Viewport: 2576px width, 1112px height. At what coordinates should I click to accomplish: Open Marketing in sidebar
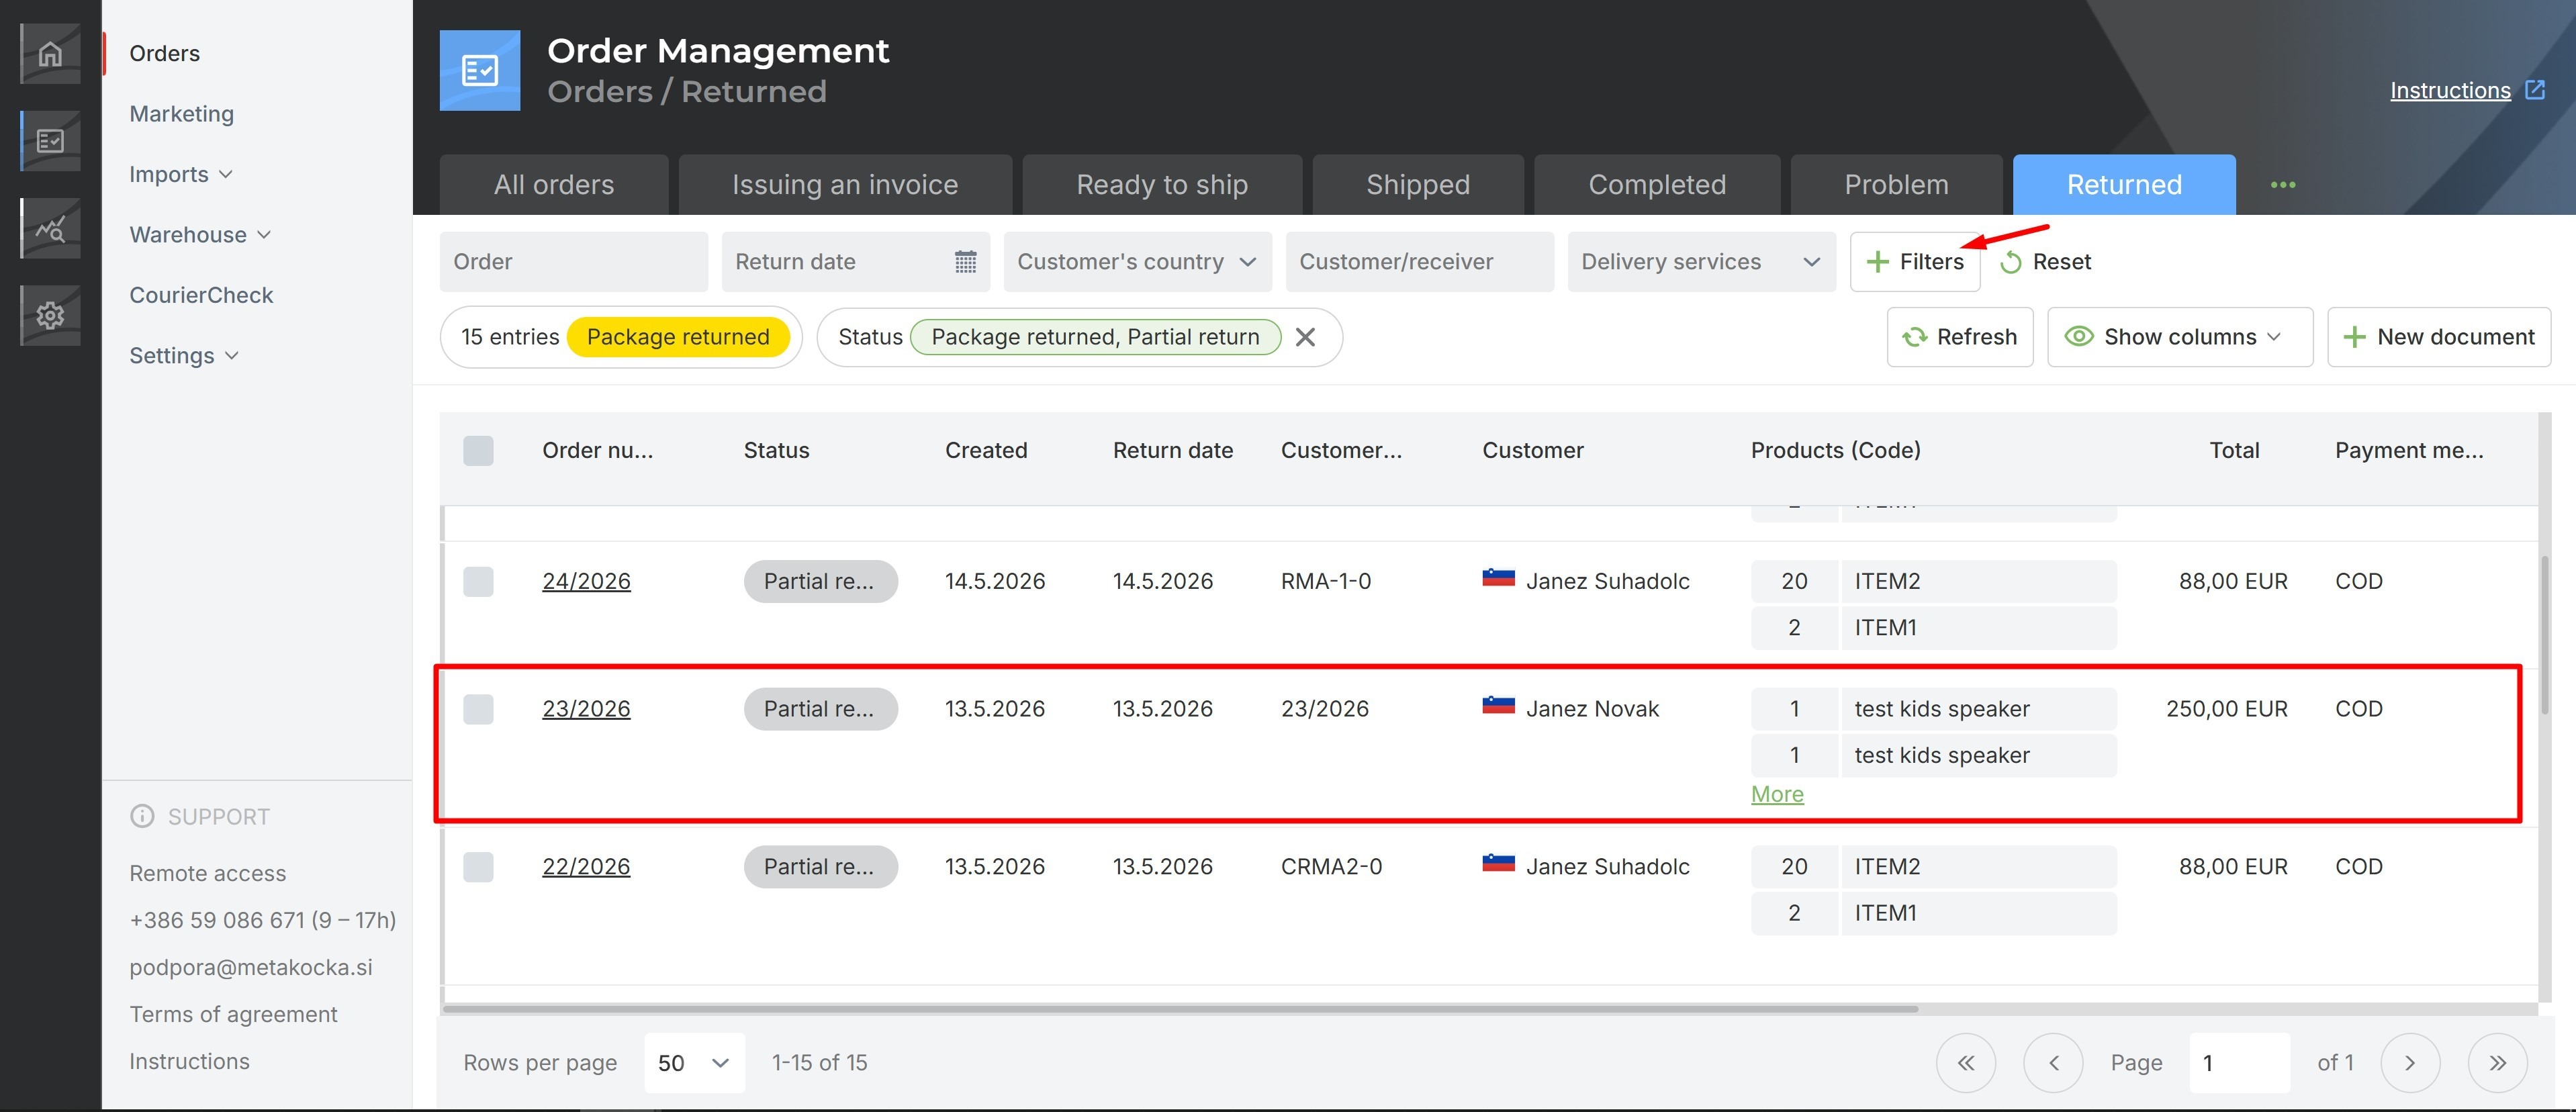[x=182, y=114]
